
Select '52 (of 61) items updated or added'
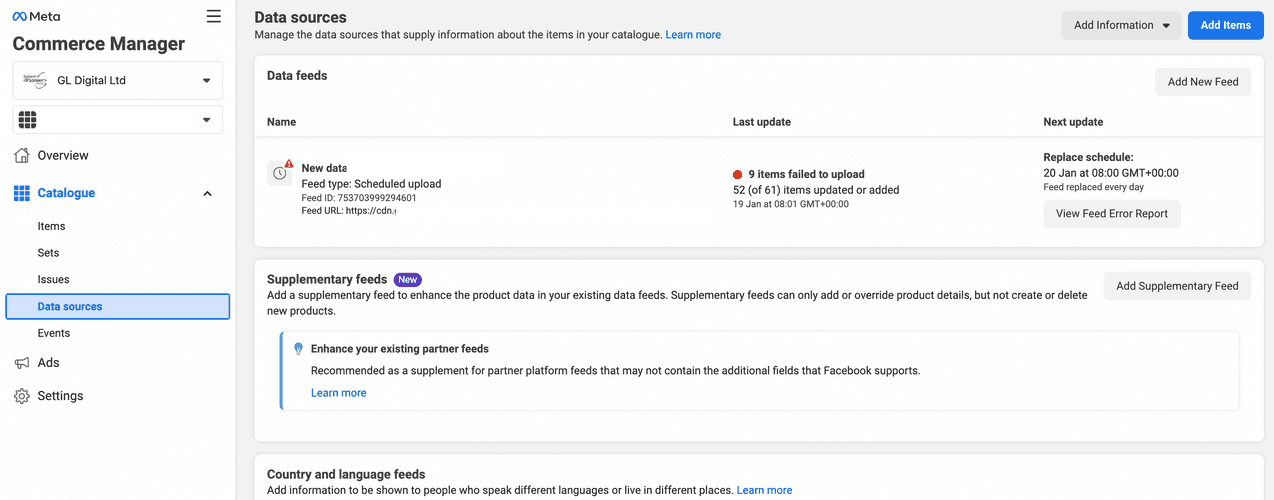click(816, 190)
